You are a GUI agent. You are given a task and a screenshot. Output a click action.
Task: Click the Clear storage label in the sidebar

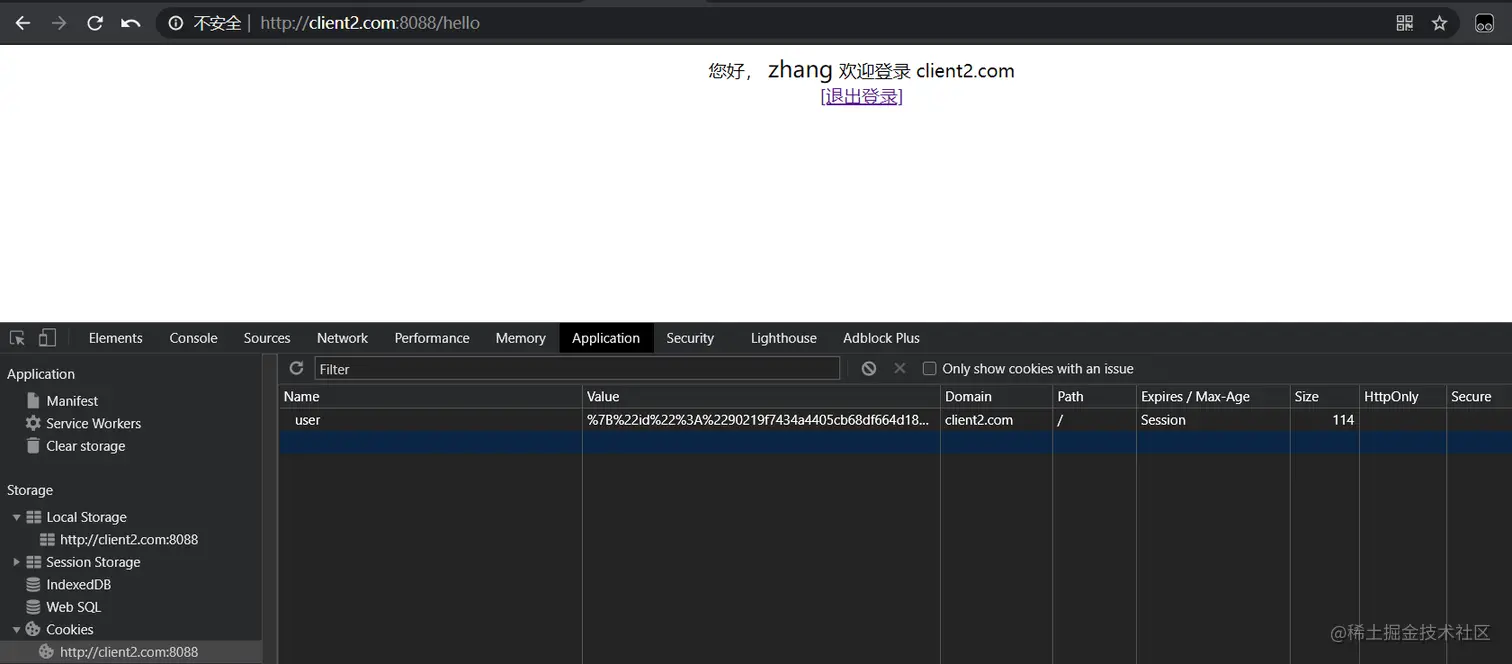(x=86, y=446)
